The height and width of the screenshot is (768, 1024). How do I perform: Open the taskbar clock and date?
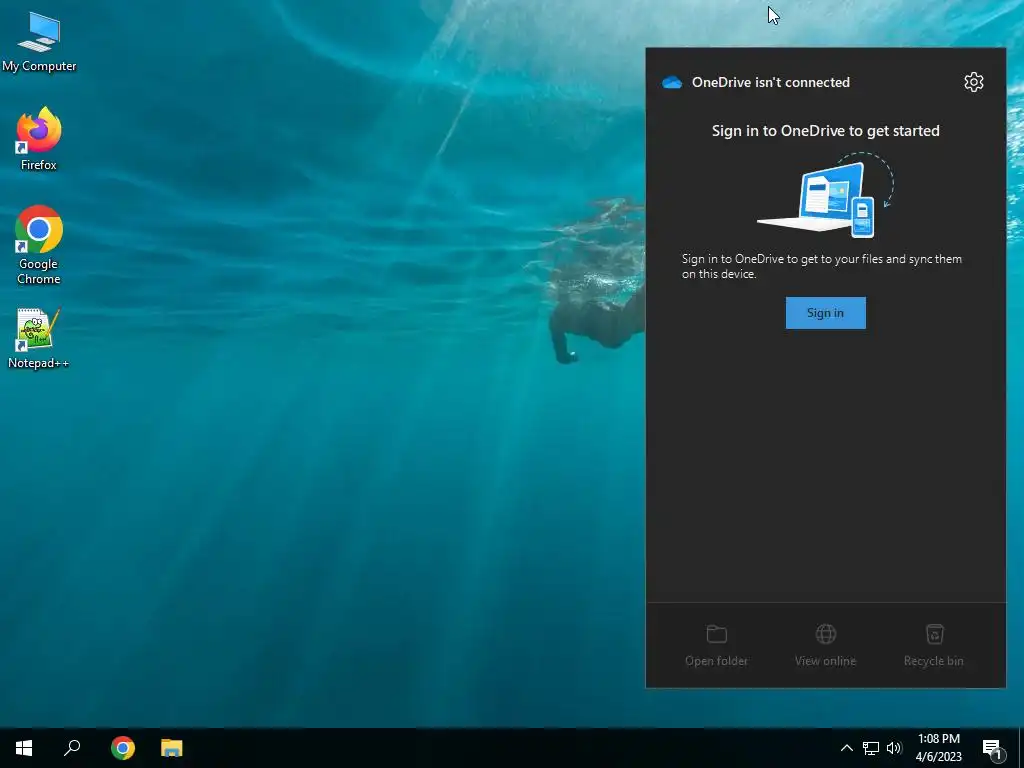click(x=938, y=748)
